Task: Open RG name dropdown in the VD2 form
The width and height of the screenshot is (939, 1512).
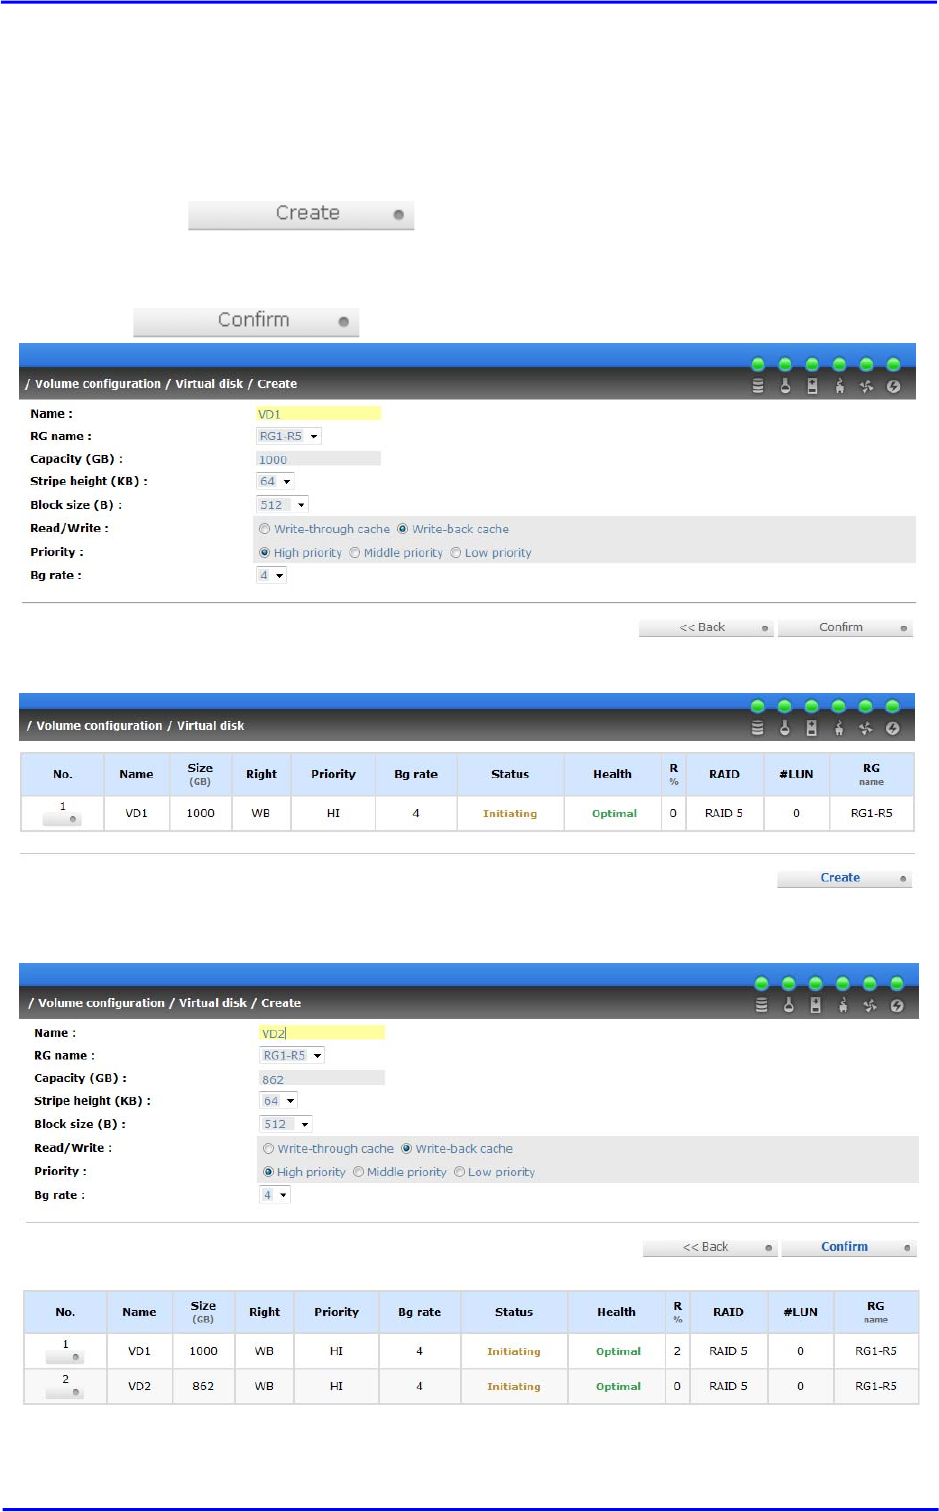Action: click(293, 1055)
